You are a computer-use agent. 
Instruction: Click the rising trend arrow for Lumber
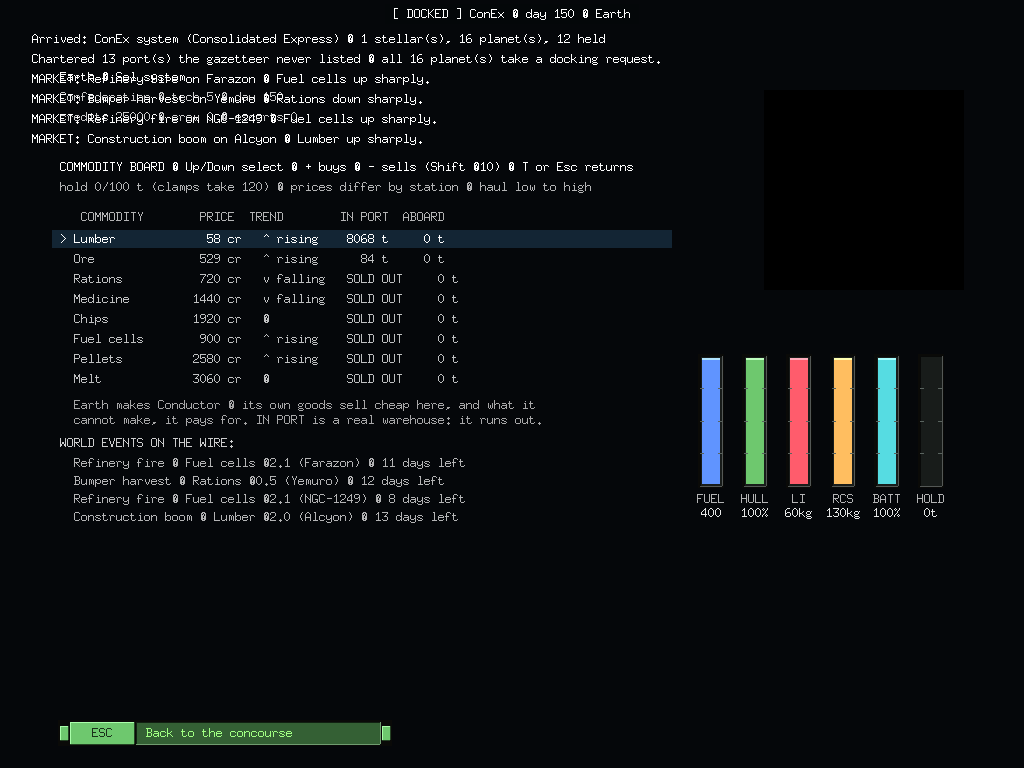point(266,239)
